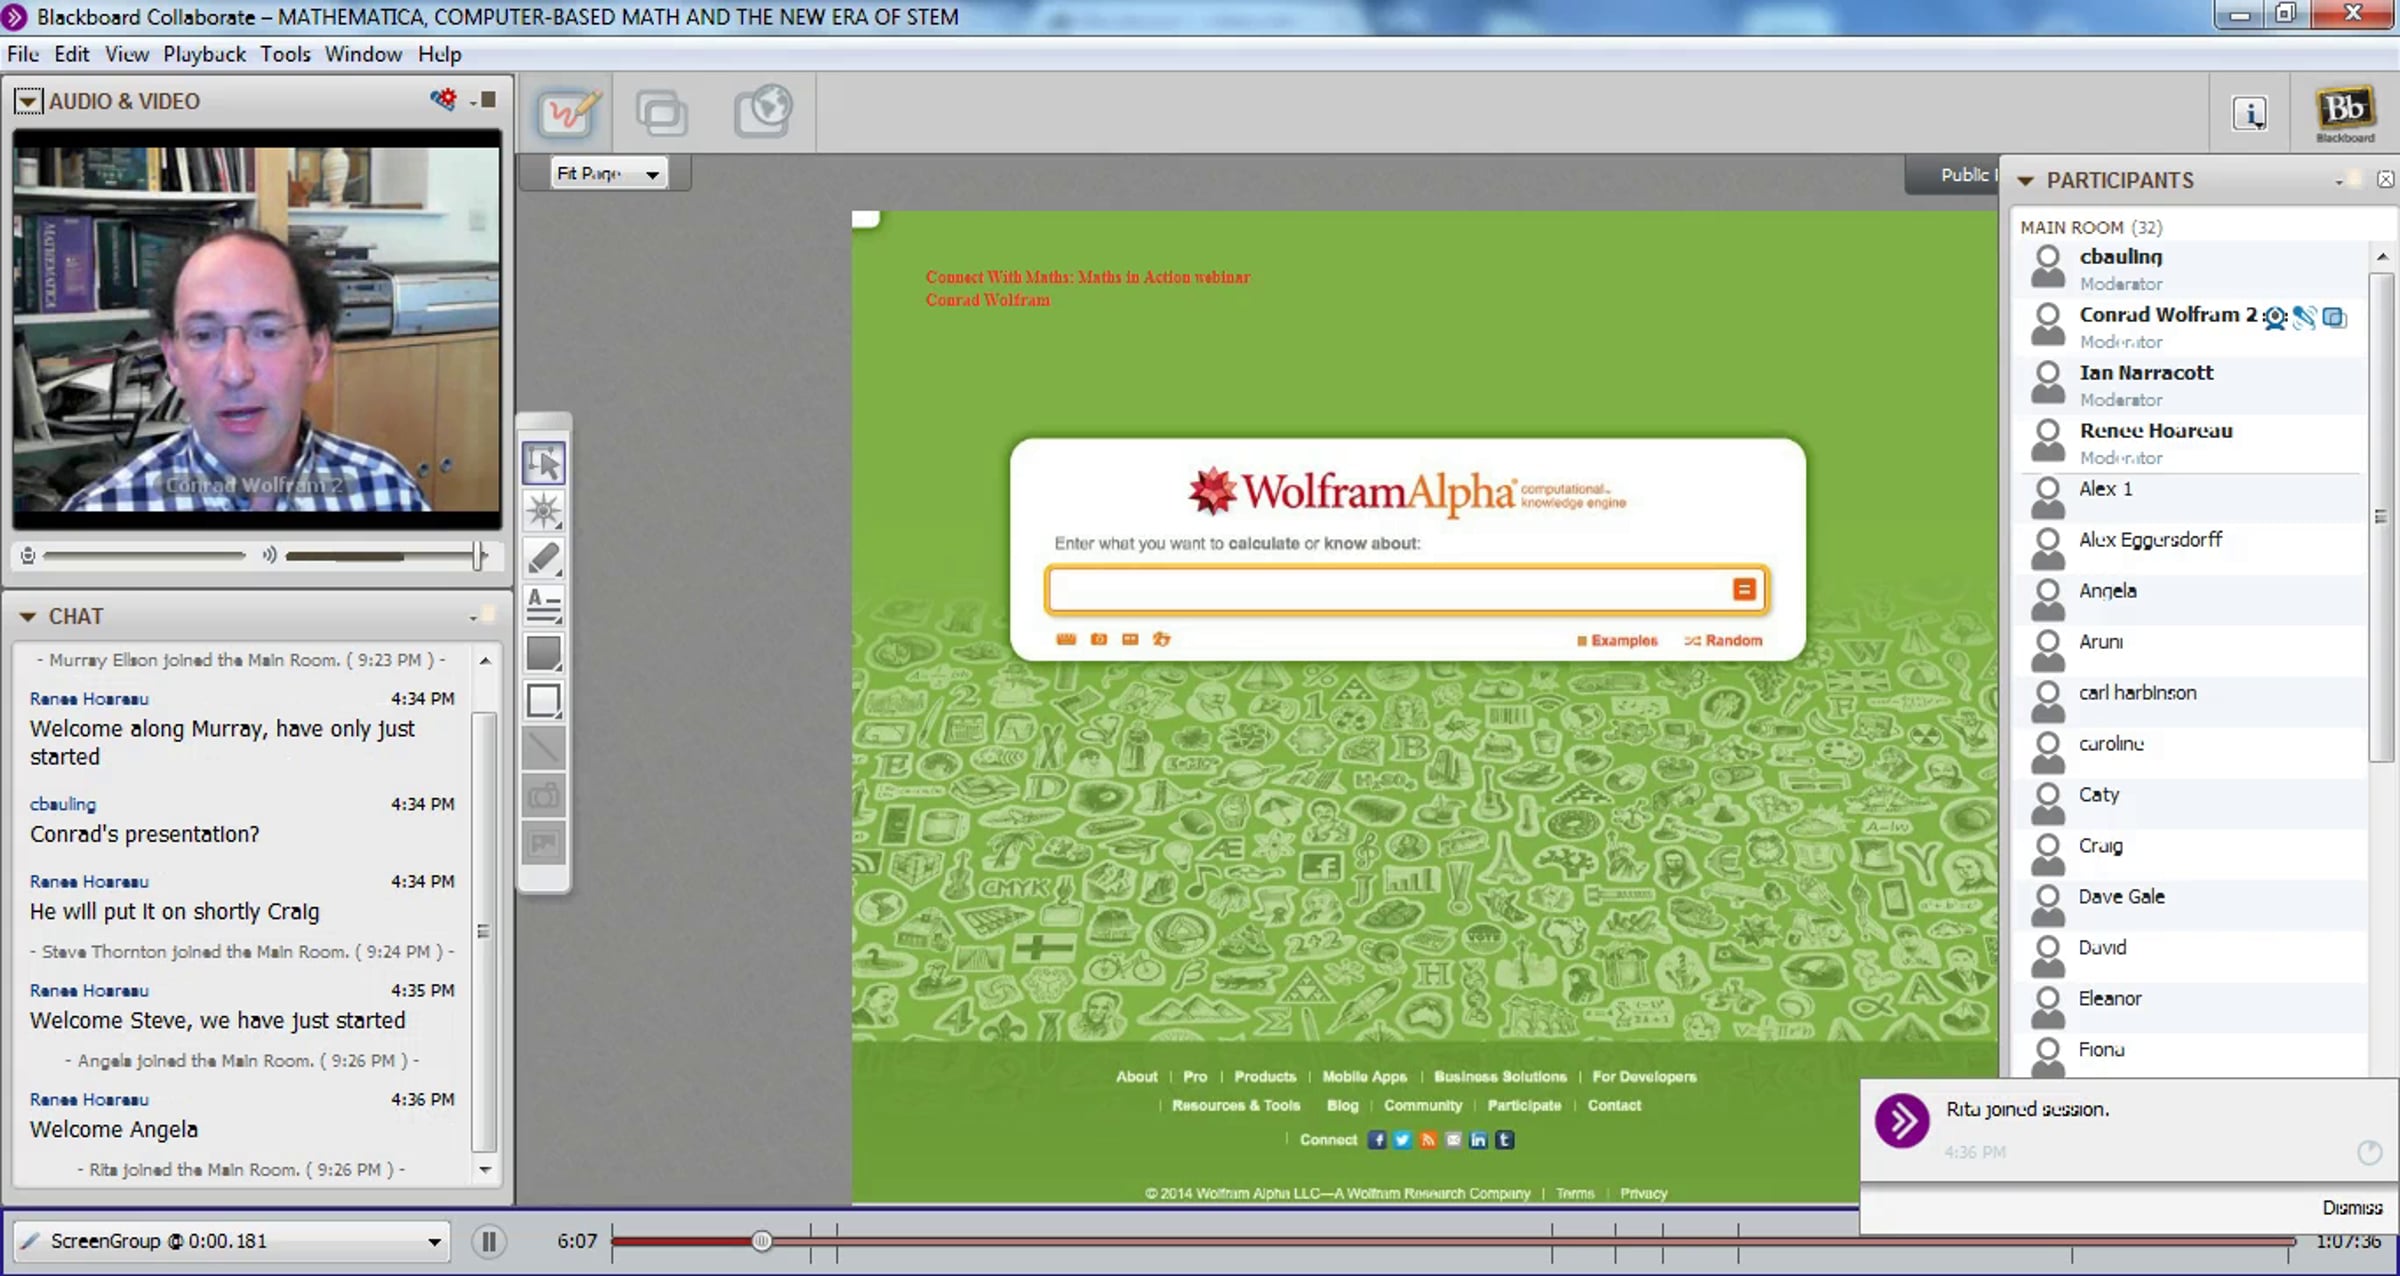Open the Help menu
Screen dimensions: 2400x1276
pyautogui.click(x=440, y=54)
